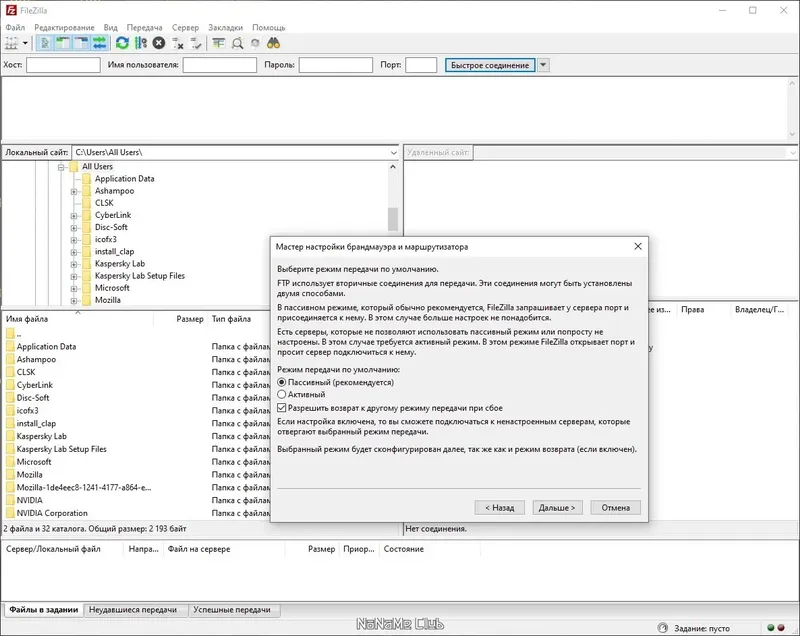Click the Хост input field
The height and width of the screenshot is (636, 800).
(x=63, y=65)
